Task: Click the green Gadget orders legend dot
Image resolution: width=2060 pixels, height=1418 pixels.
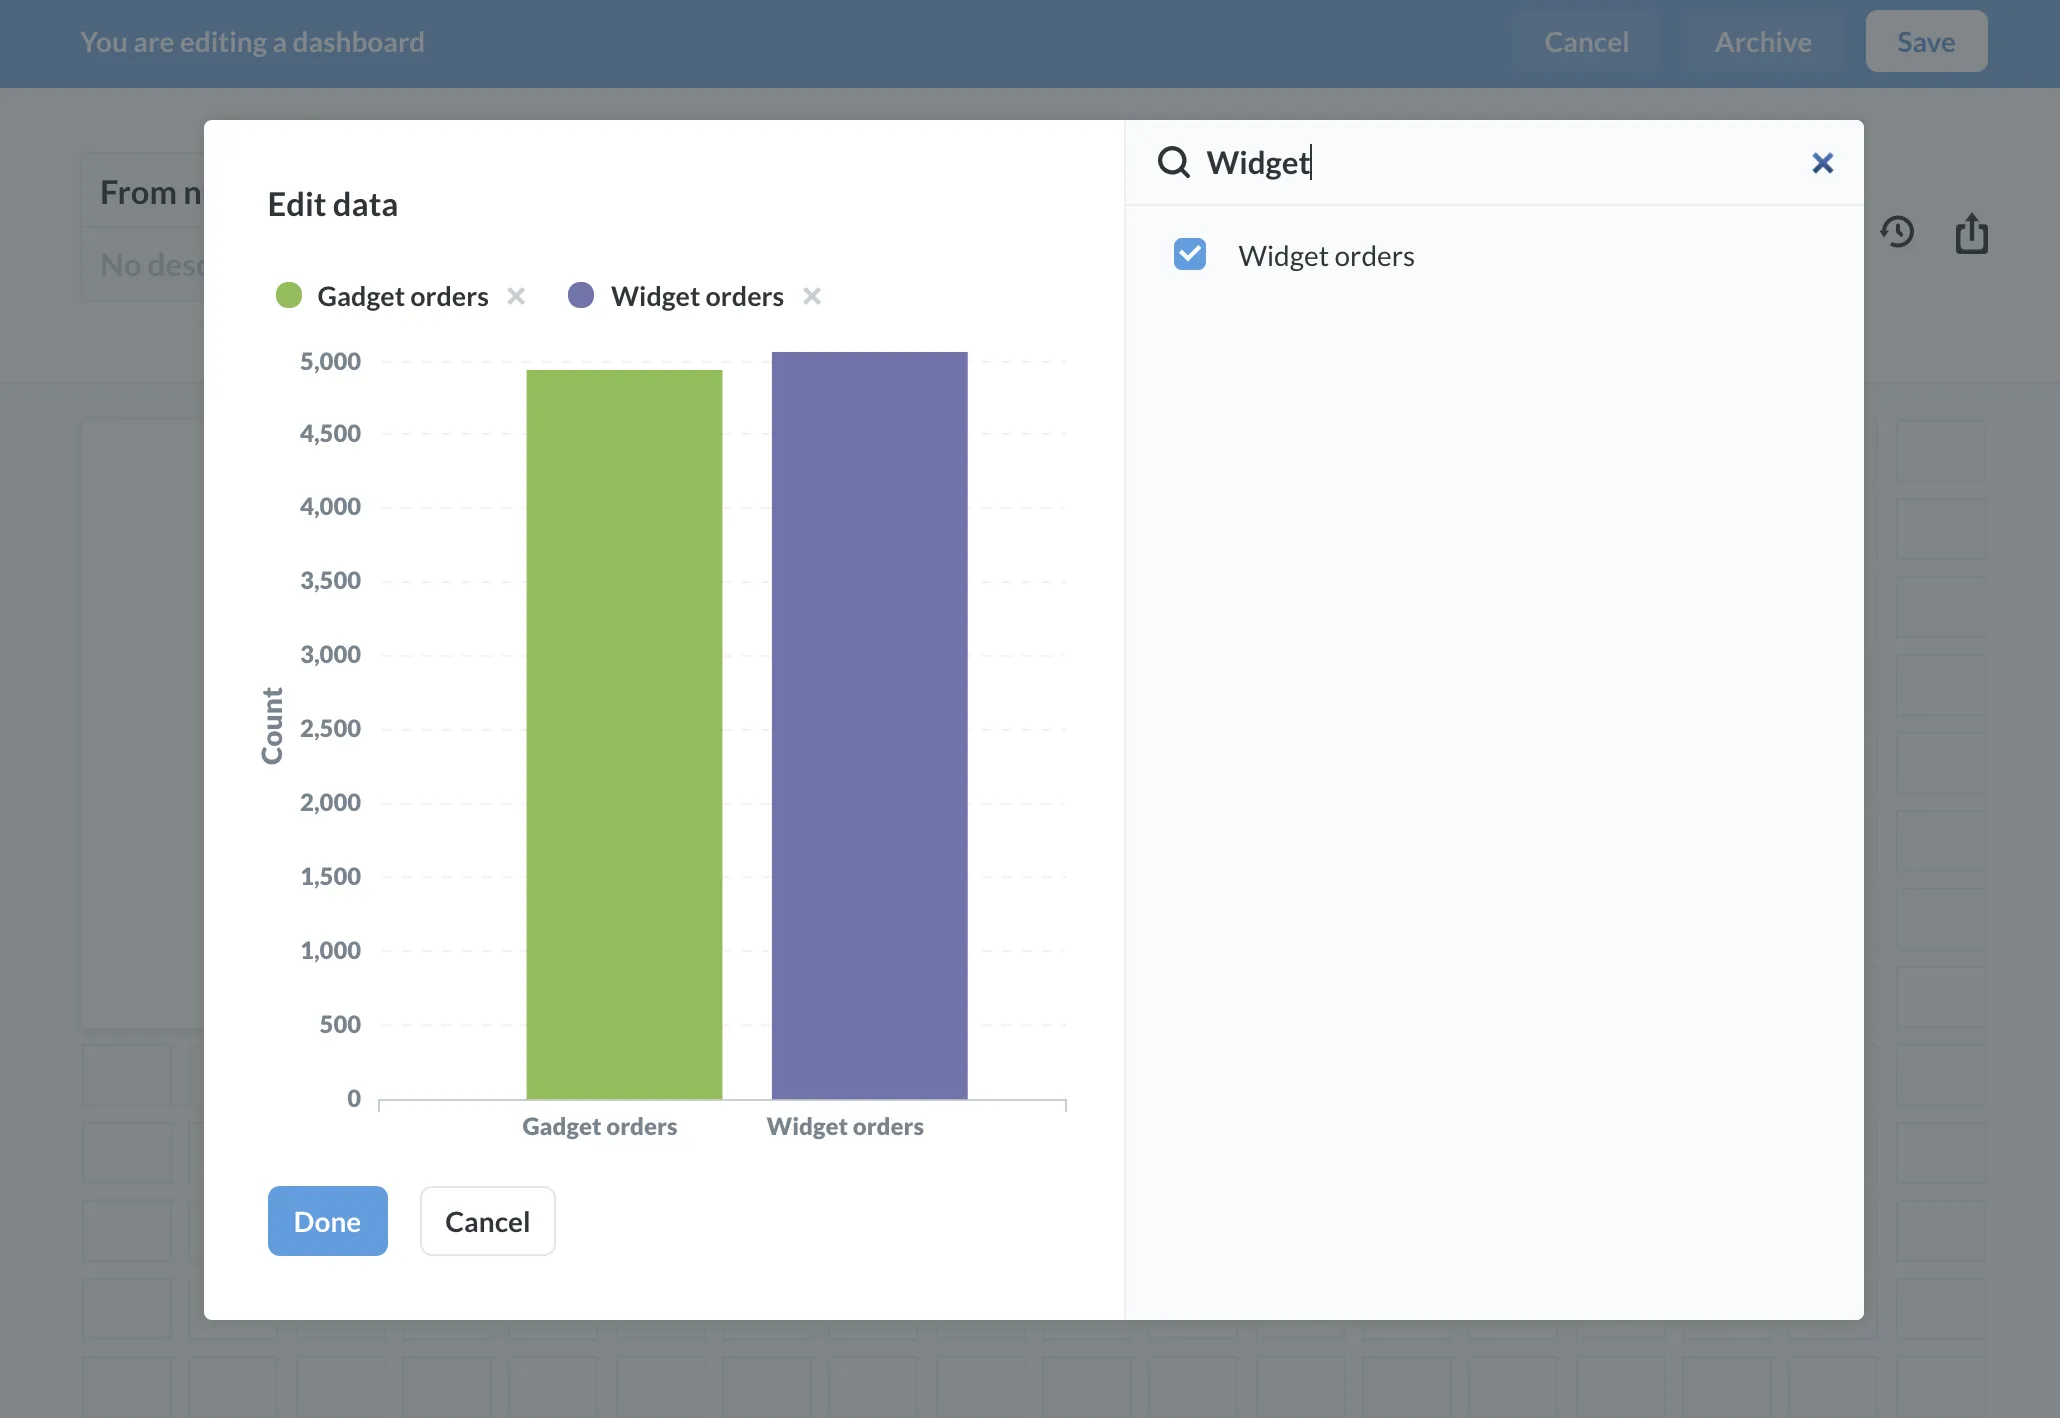Action: pos(289,295)
